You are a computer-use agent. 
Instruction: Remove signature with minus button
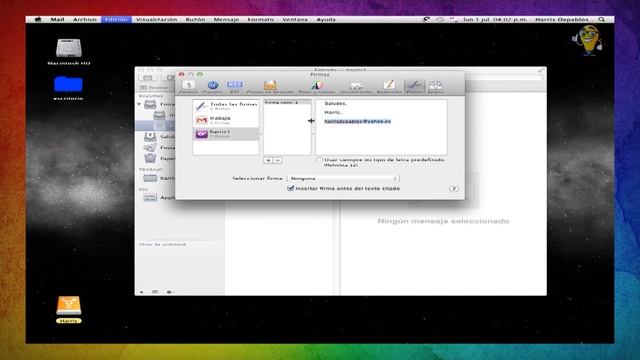(x=278, y=161)
